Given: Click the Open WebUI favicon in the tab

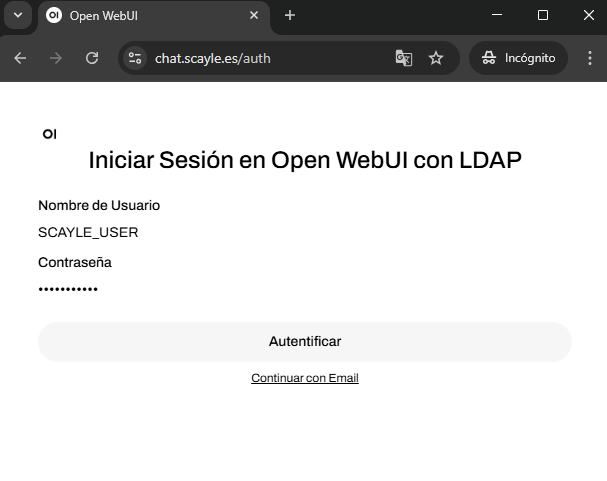Looking at the screenshot, I should 54,15.
